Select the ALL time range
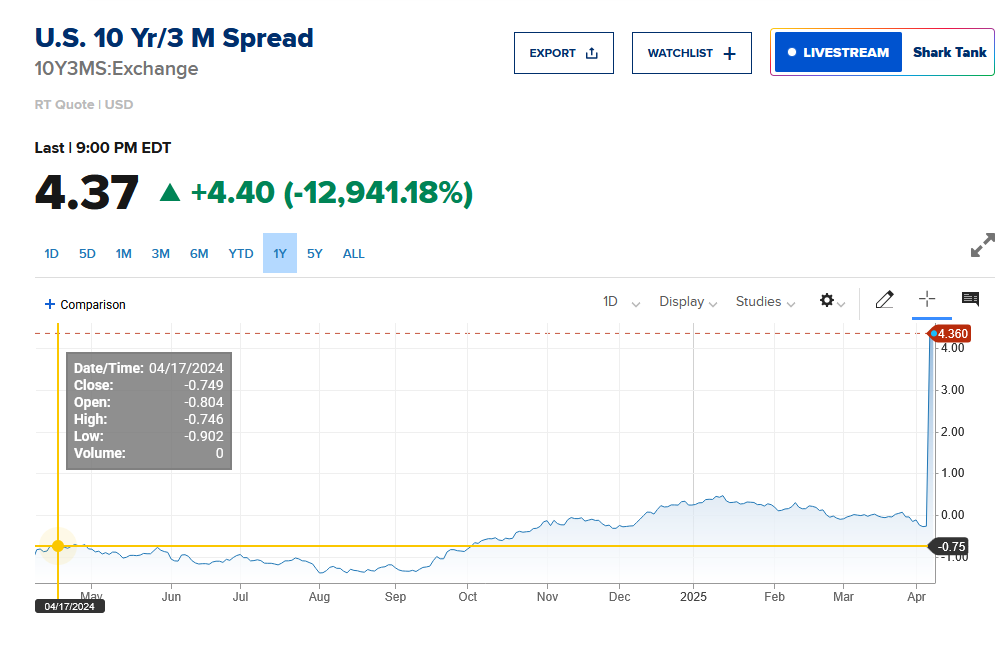This screenshot has height=650, width=1007. [354, 254]
